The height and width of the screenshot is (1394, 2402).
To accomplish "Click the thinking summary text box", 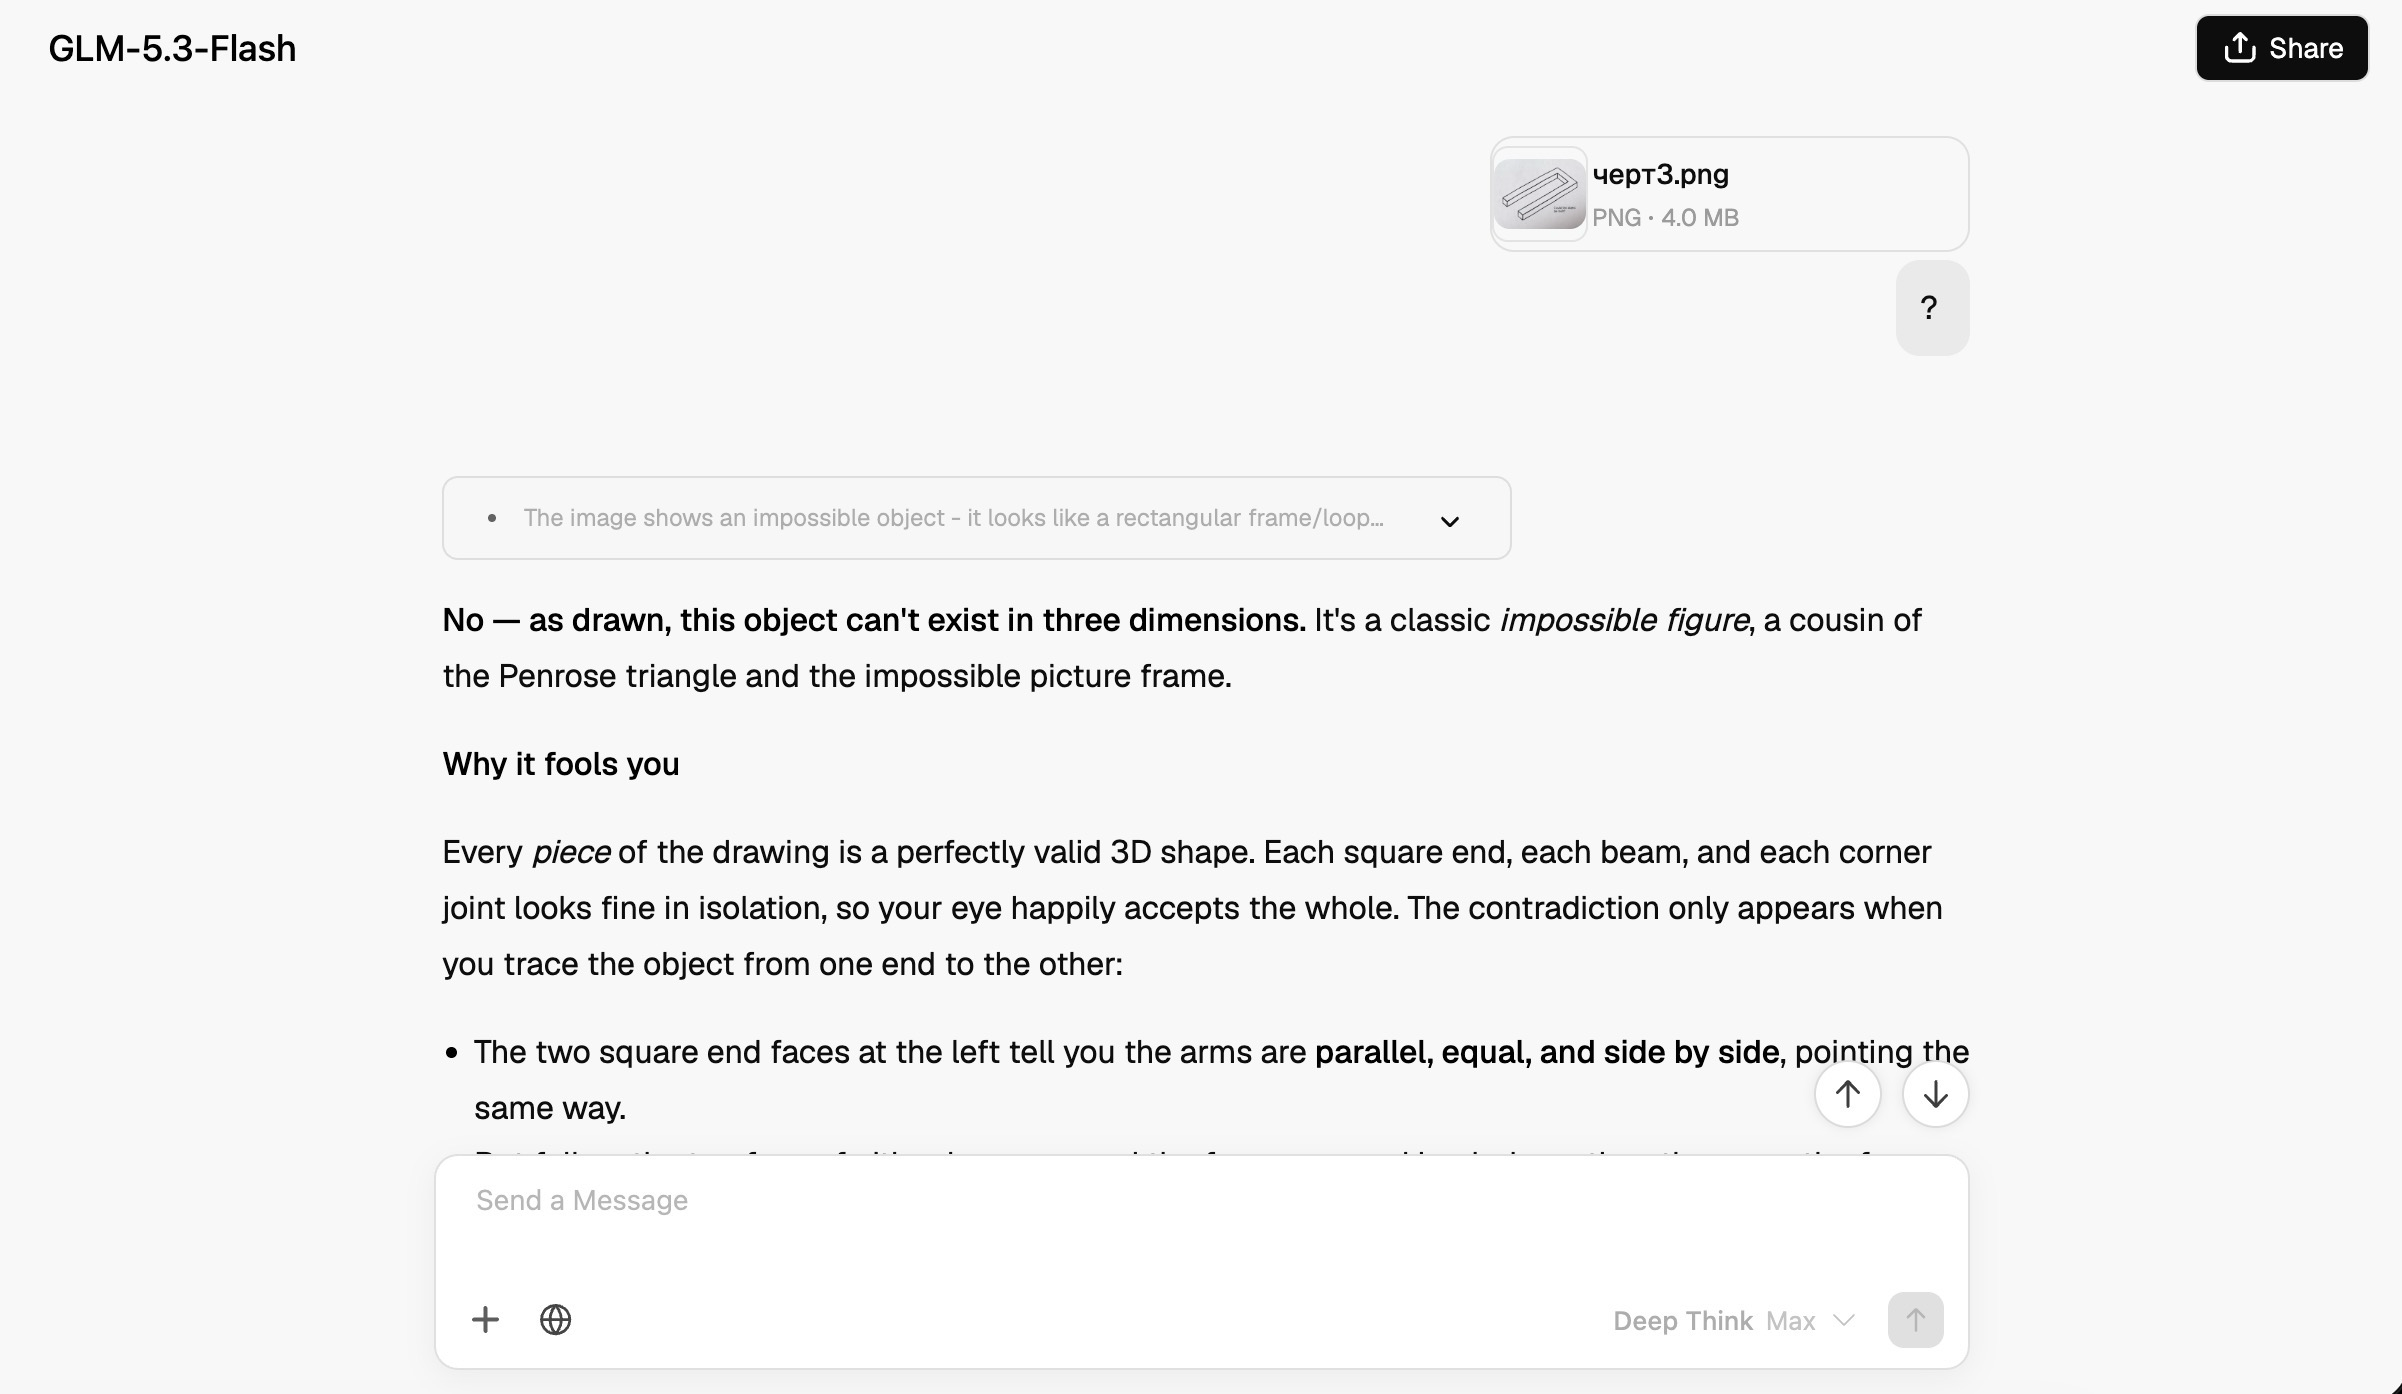I will tap(976, 518).
